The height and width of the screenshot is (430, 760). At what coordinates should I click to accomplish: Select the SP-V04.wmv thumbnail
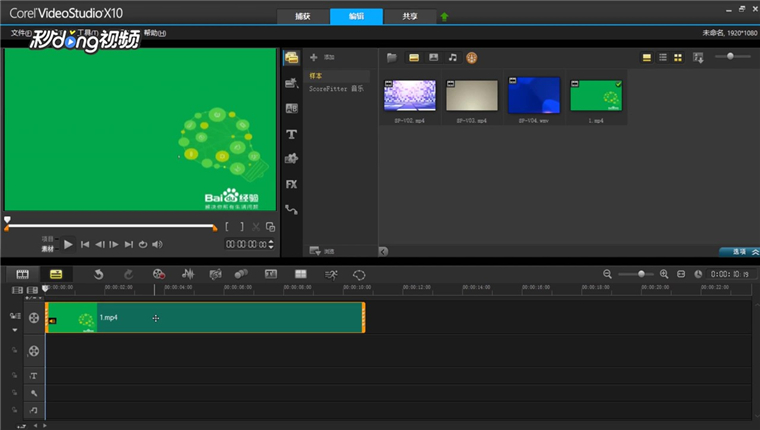[534, 96]
